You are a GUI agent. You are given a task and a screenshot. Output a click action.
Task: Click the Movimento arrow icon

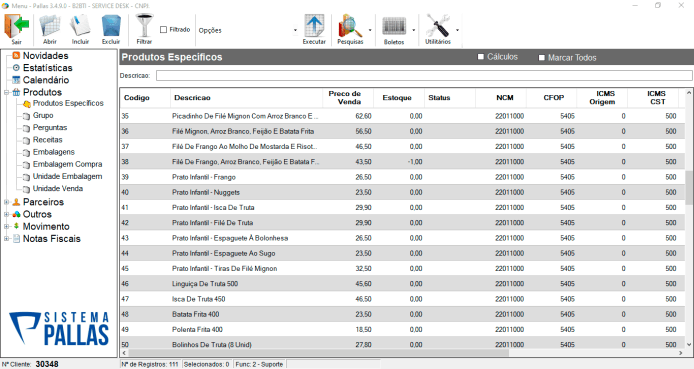tap(16, 227)
